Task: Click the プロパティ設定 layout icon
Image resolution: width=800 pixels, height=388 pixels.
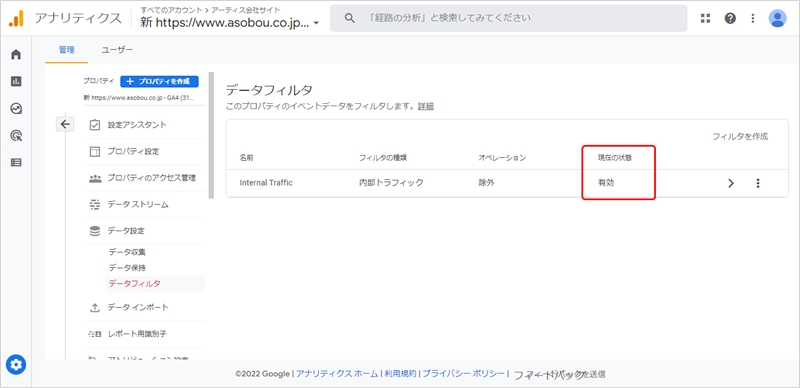Action: click(x=94, y=152)
